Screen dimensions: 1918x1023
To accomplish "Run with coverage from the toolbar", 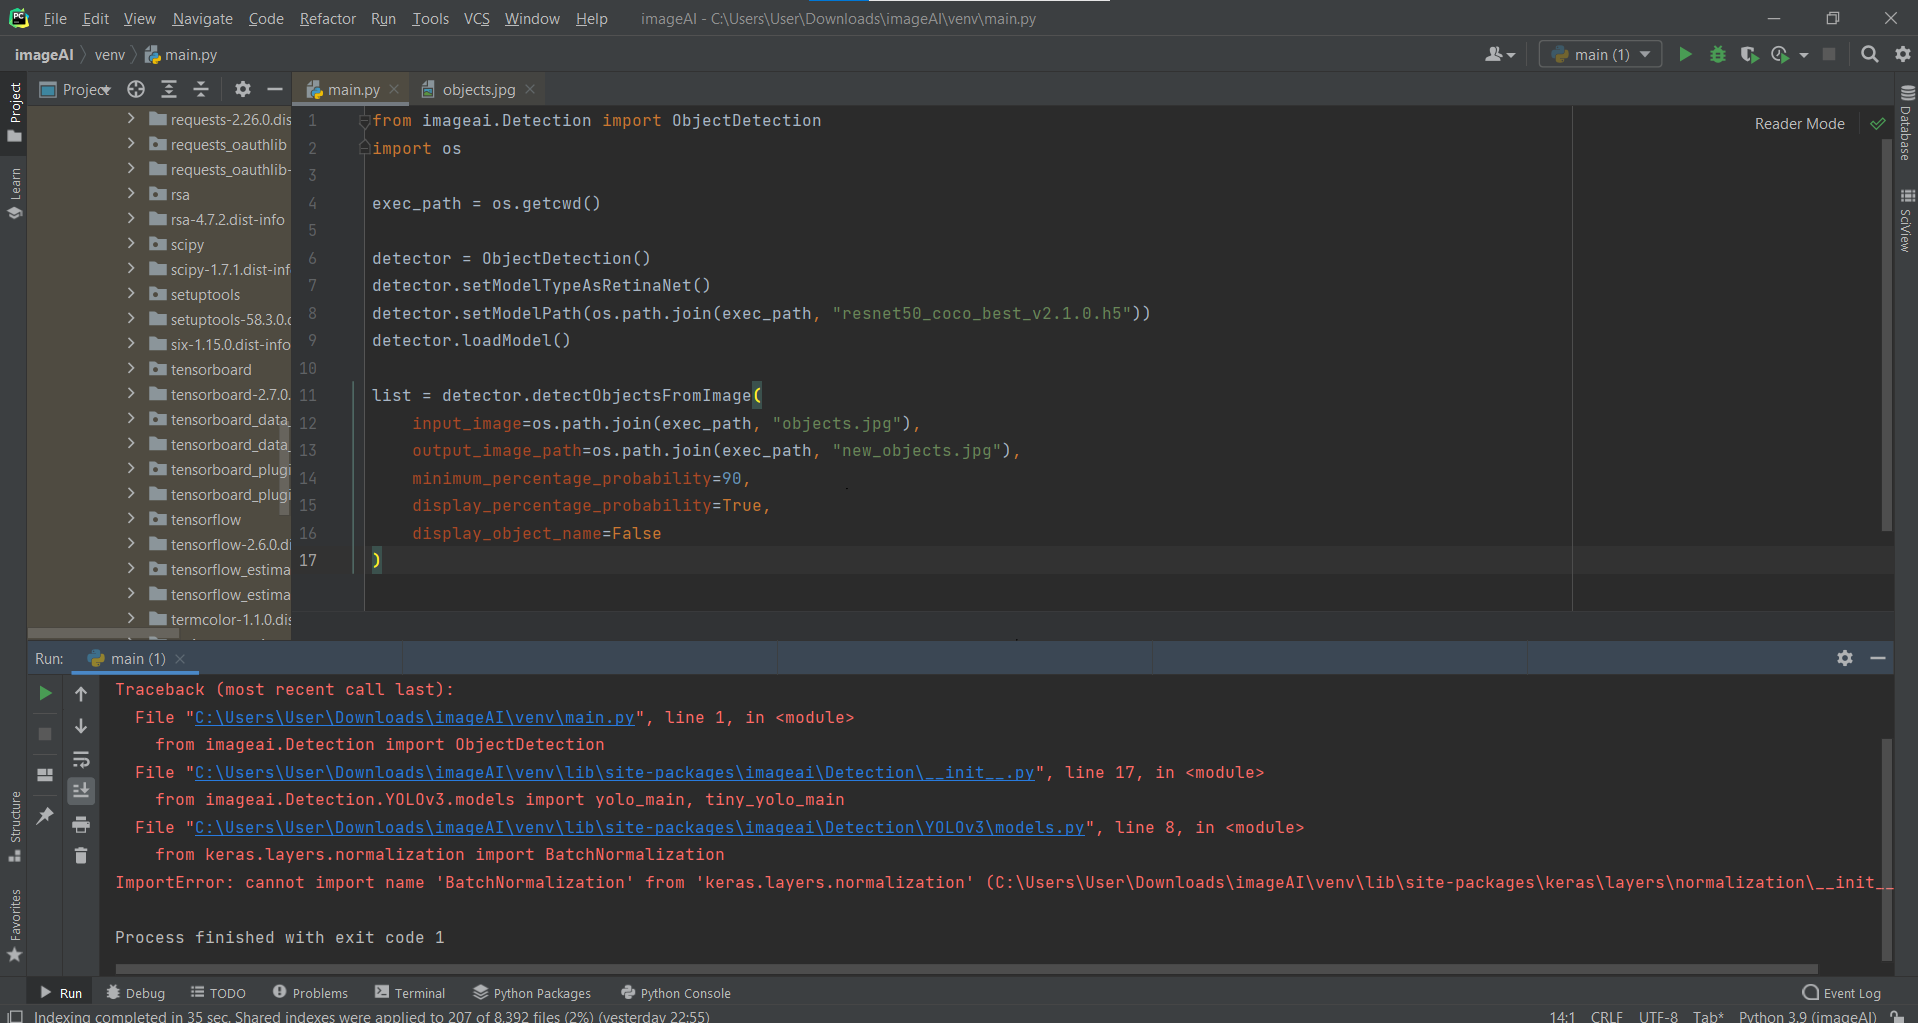I will 1749,54.
